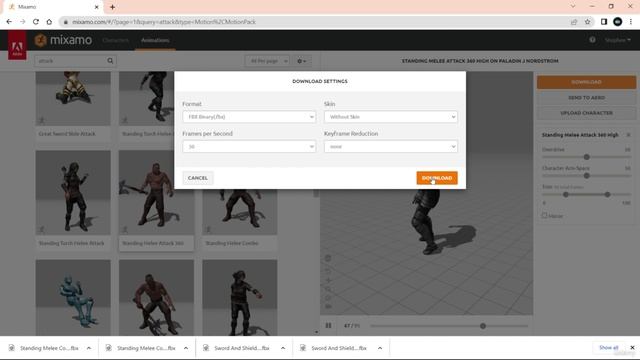Reload the Mixamo page
Image resolution: width=640 pixels, height=360 pixels.
point(36,22)
